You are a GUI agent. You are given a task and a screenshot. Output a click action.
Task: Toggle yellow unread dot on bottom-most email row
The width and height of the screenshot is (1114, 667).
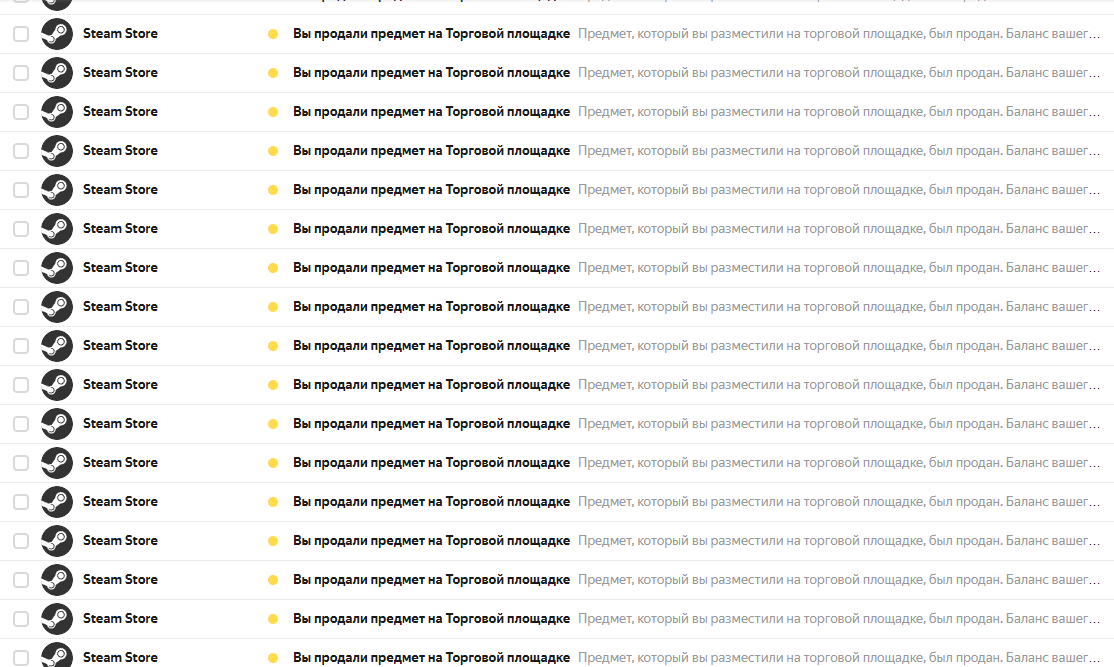coord(273,658)
